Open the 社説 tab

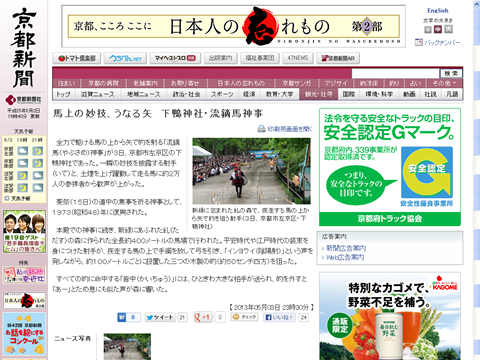(x=431, y=94)
